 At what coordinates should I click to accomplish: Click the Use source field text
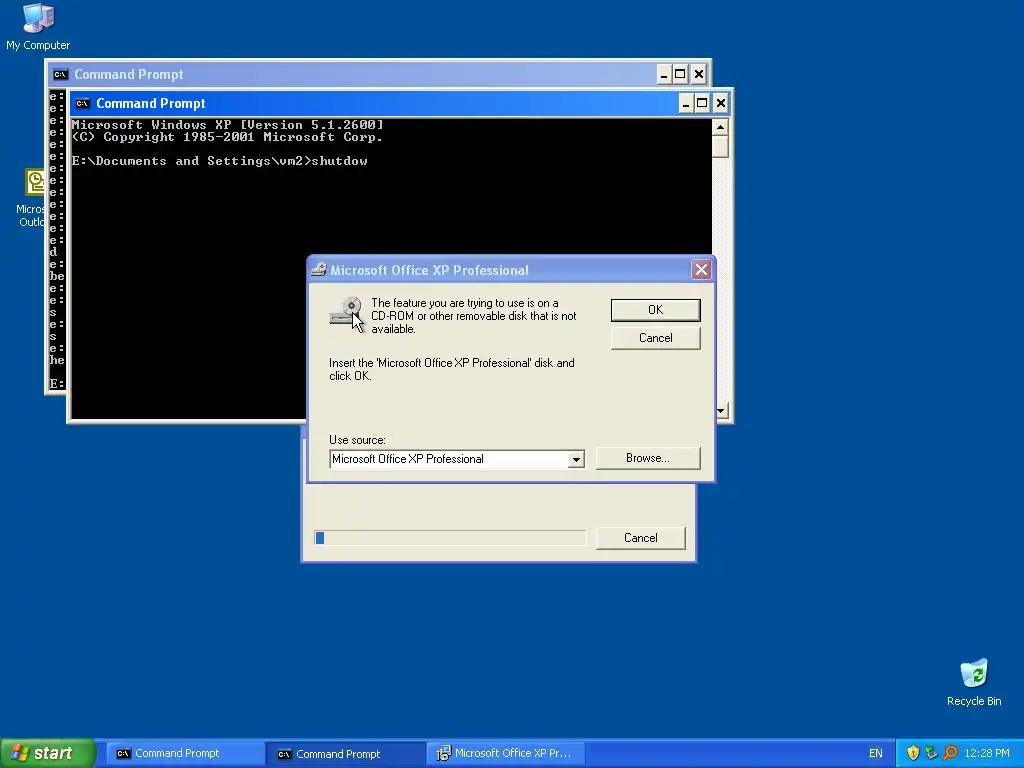449,459
